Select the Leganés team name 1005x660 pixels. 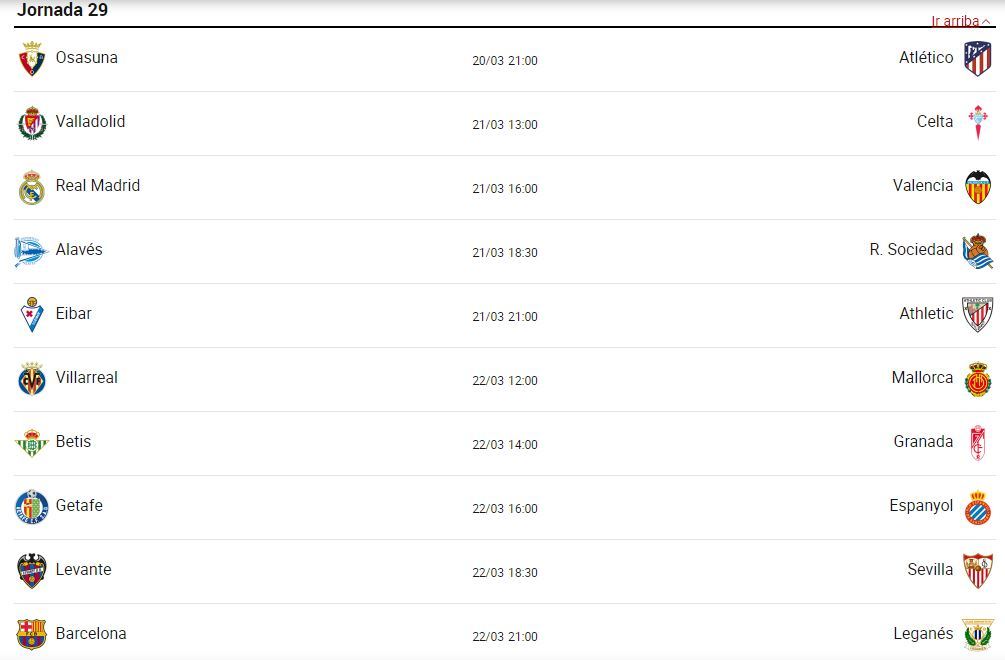tap(923, 634)
